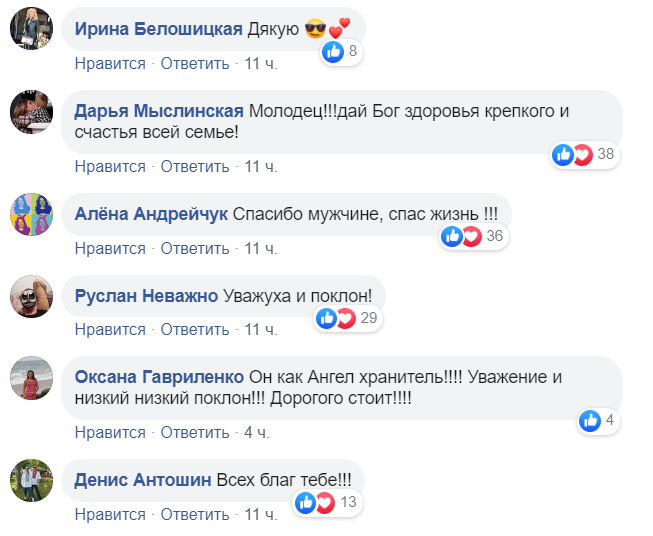
Task: Open reactions on Дарья Мыслинская's comment
Action: tap(583, 155)
